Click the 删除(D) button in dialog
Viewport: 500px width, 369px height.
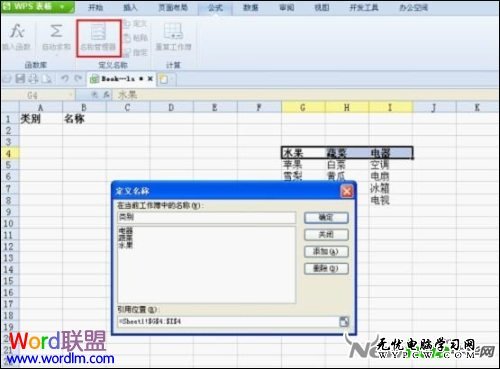pyautogui.click(x=326, y=269)
